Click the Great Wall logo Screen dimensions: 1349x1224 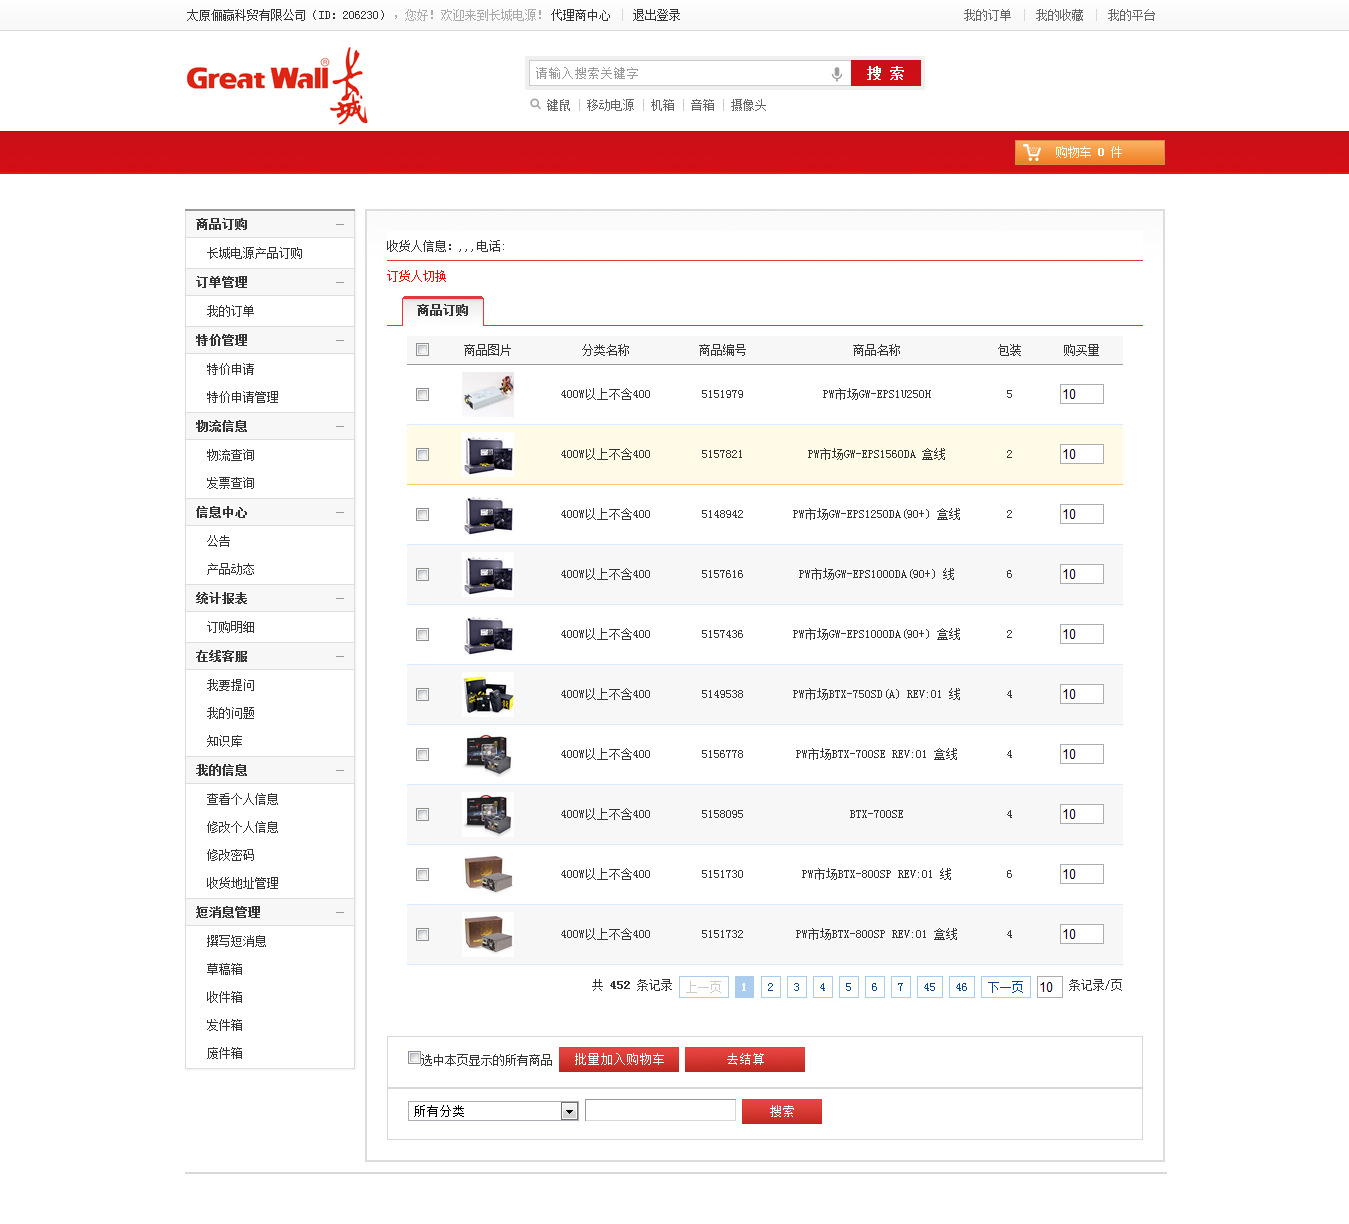pyautogui.click(x=277, y=84)
